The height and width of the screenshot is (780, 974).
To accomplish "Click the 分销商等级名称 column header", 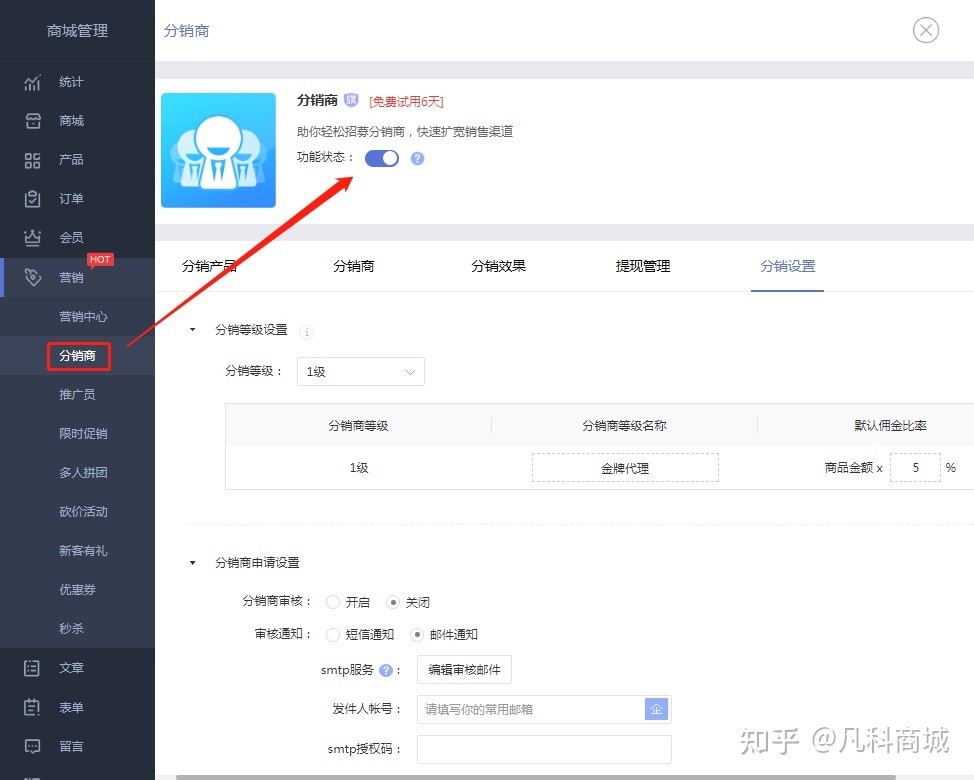I will [x=624, y=425].
